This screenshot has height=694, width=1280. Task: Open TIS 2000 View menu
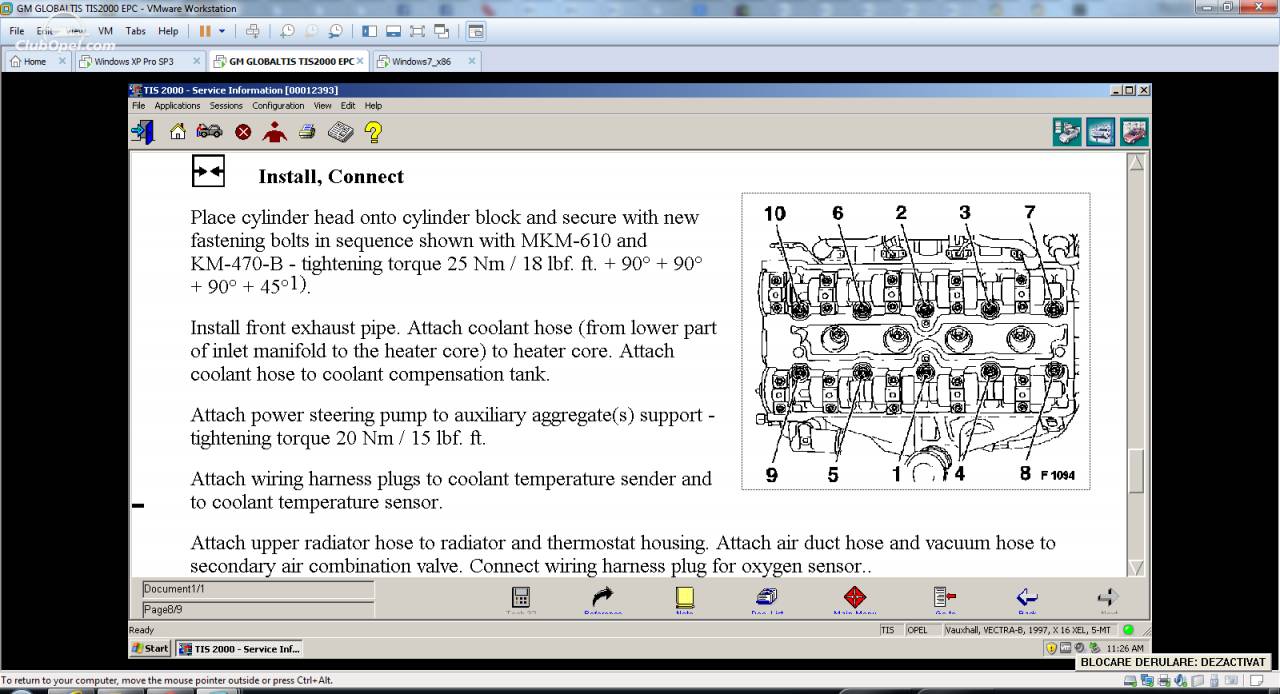point(322,105)
